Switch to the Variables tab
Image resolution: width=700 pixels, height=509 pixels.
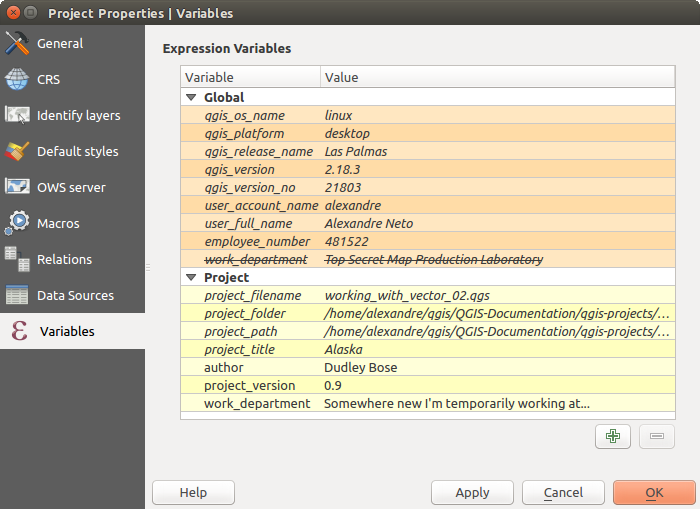click(x=66, y=331)
